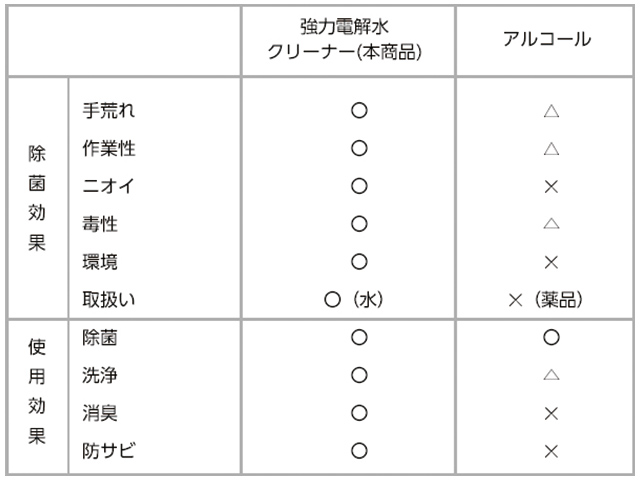Click the アルコール circle in the 除菌 row
Screen dimensions: 640x480
(x=550, y=337)
